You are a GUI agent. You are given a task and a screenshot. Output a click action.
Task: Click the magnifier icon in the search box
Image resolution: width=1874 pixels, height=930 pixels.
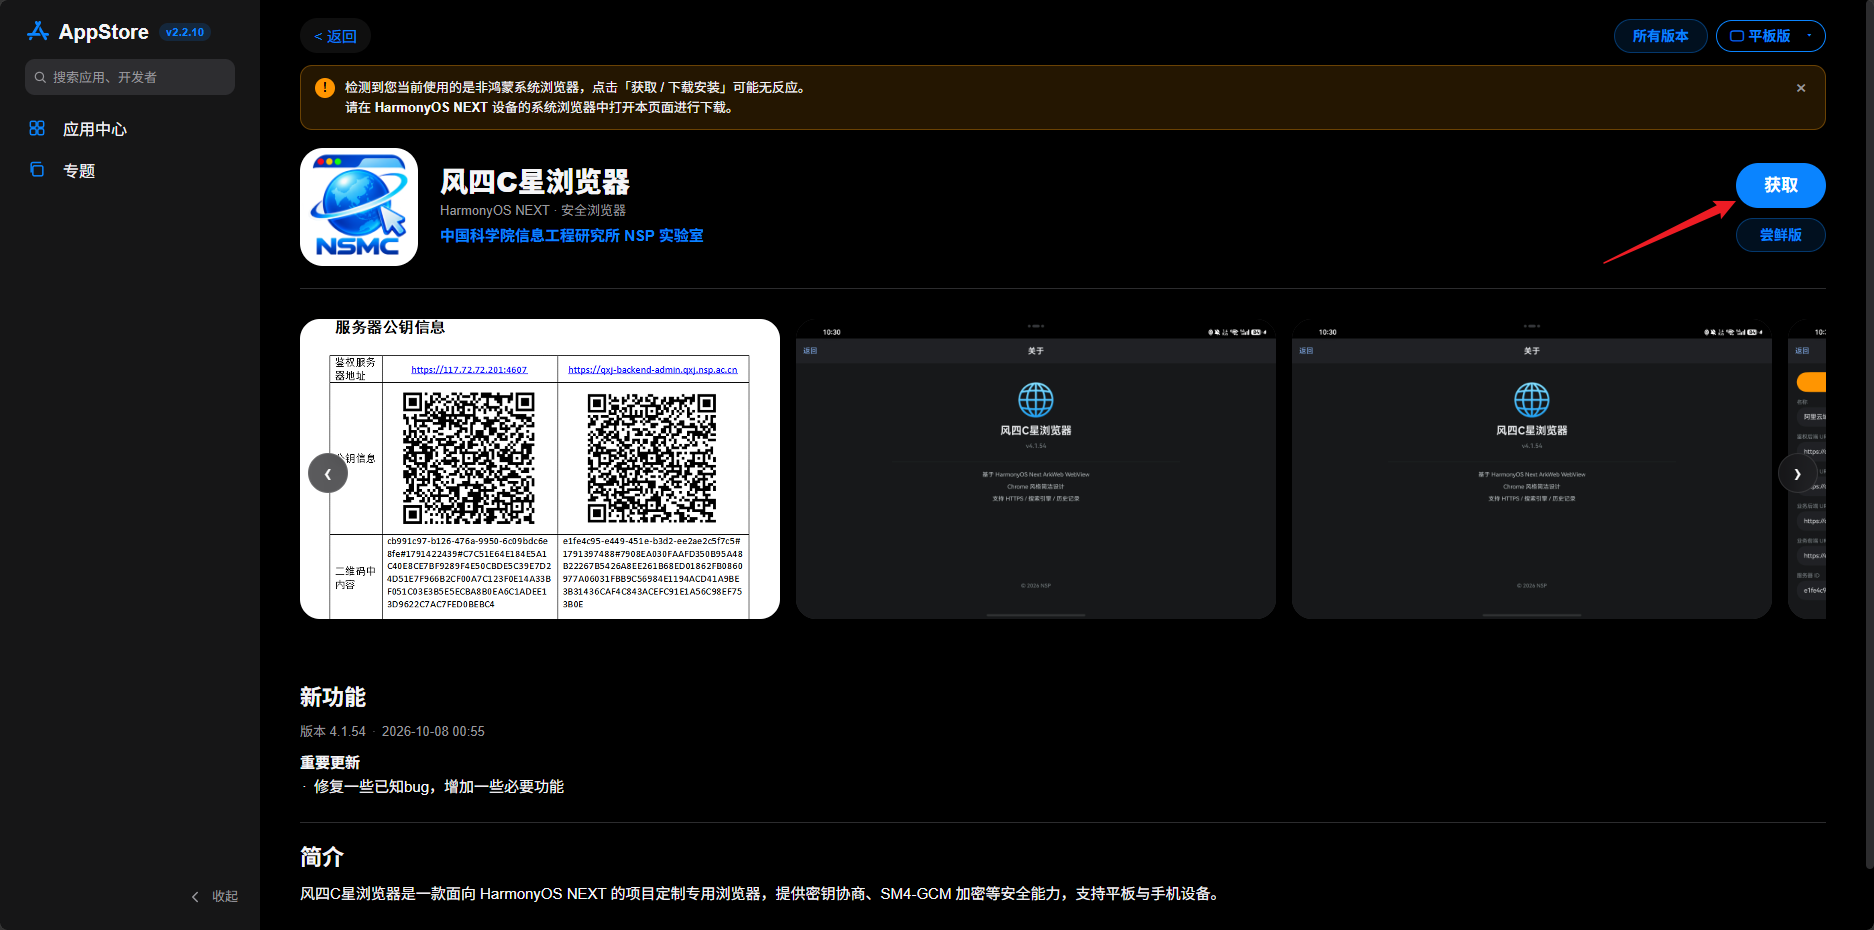tap(40, 77)
